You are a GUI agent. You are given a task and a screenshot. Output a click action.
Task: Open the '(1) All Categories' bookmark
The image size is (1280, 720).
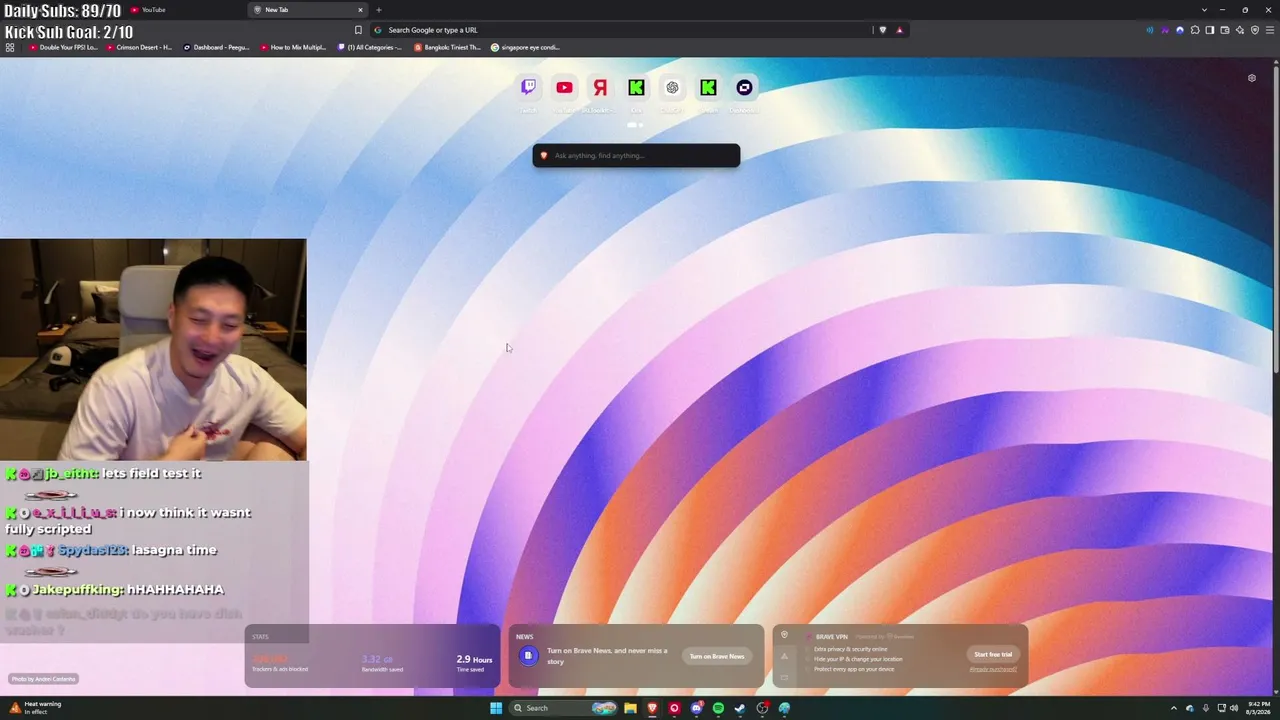point(370,47)
